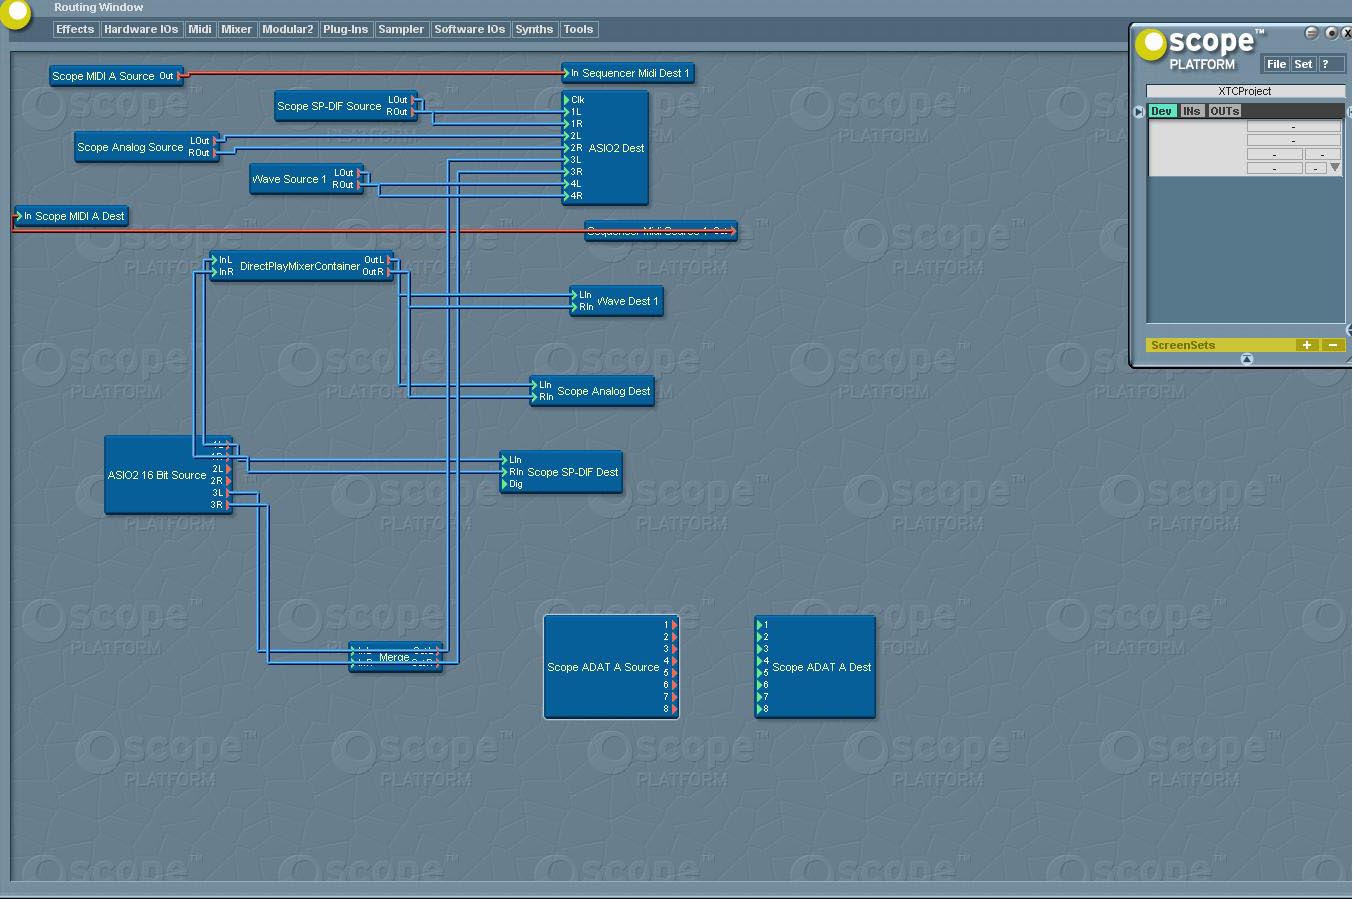
Task: Switch to the INs tab
Action: (x=1192, y=111)
